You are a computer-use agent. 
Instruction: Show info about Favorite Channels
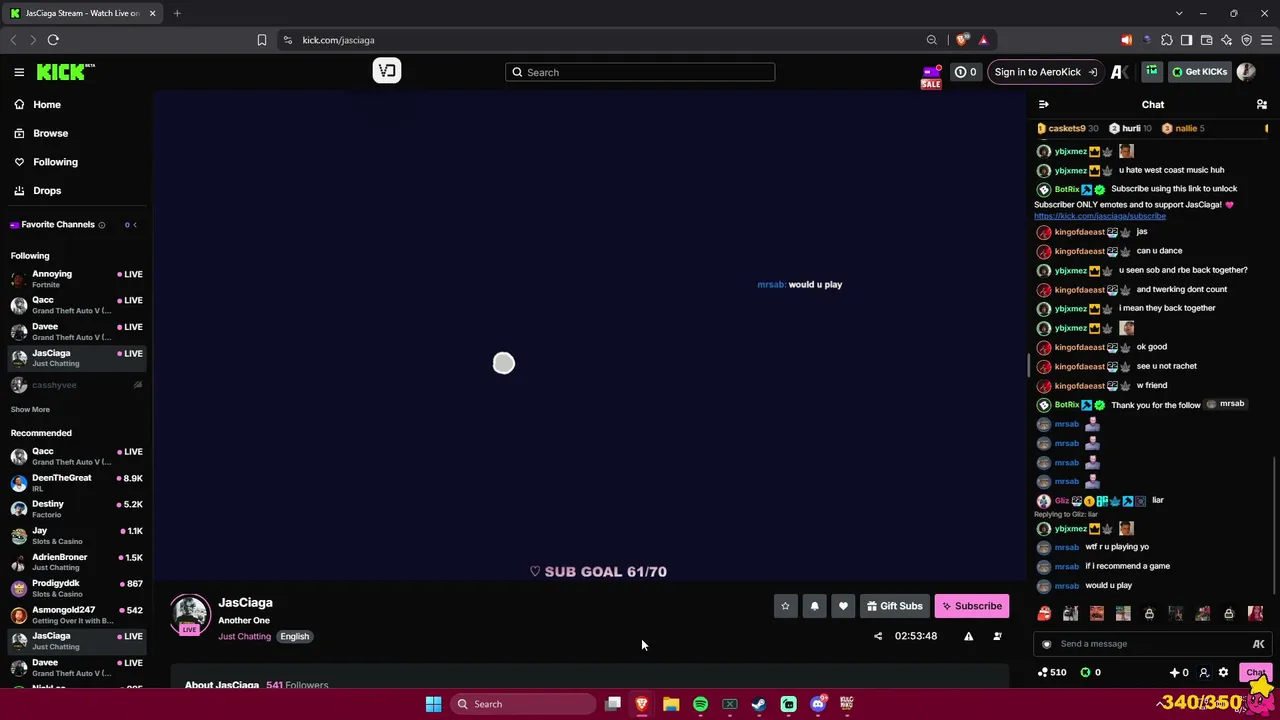click(x=102, y=225)
